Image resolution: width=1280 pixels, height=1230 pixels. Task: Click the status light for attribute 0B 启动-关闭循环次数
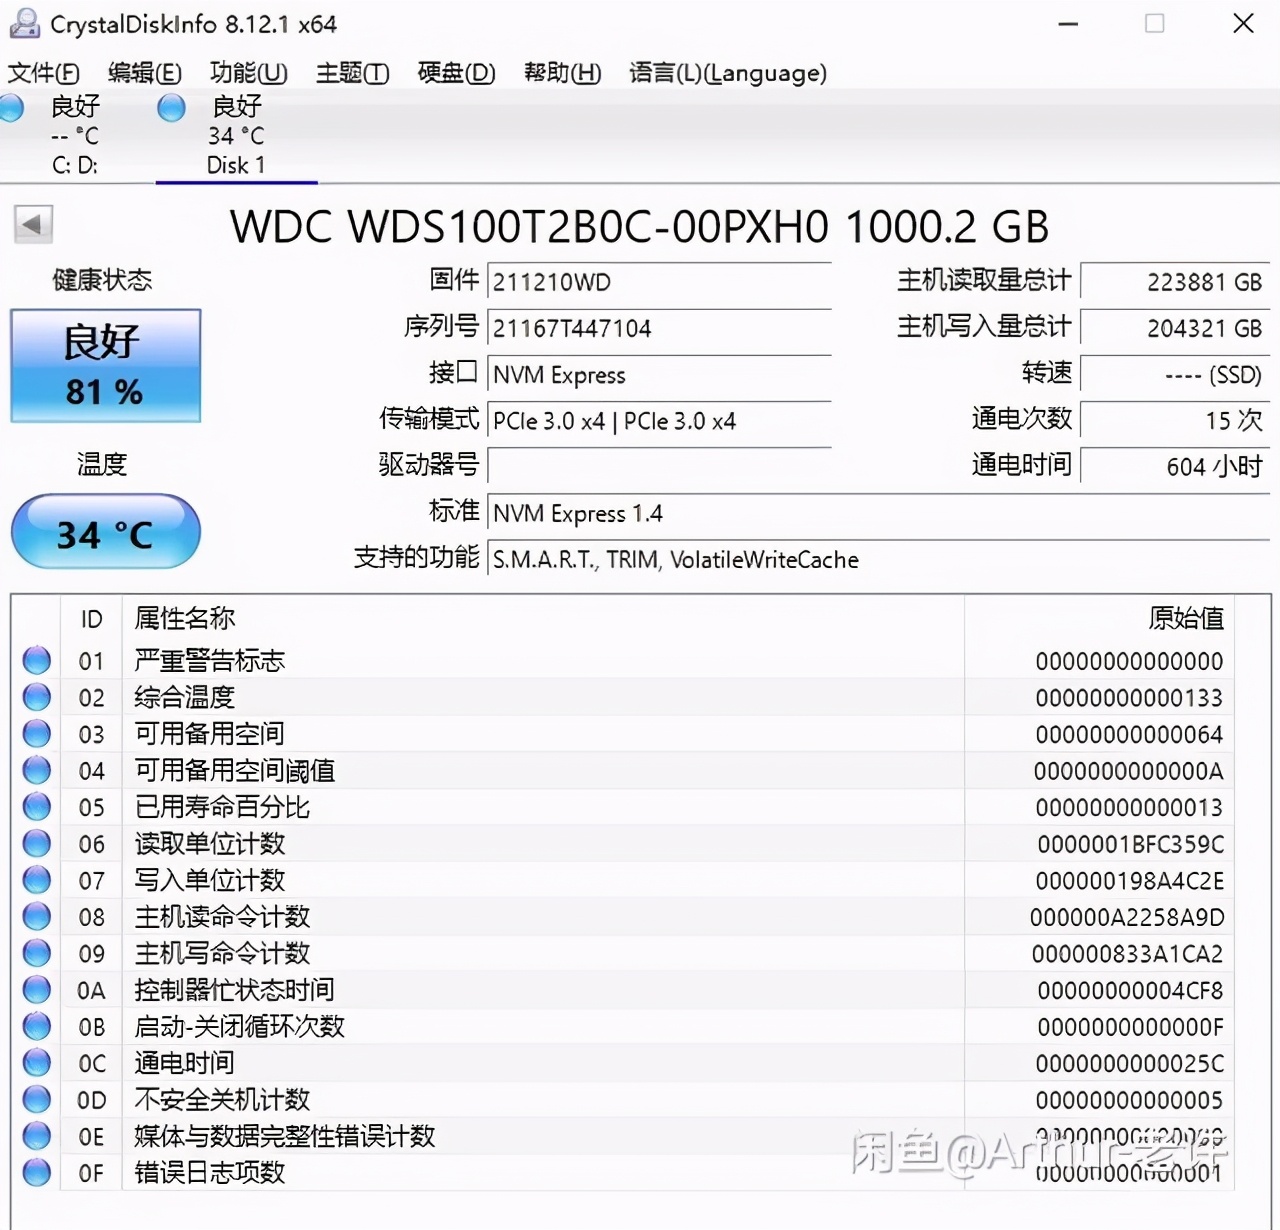coord(36,1026)
